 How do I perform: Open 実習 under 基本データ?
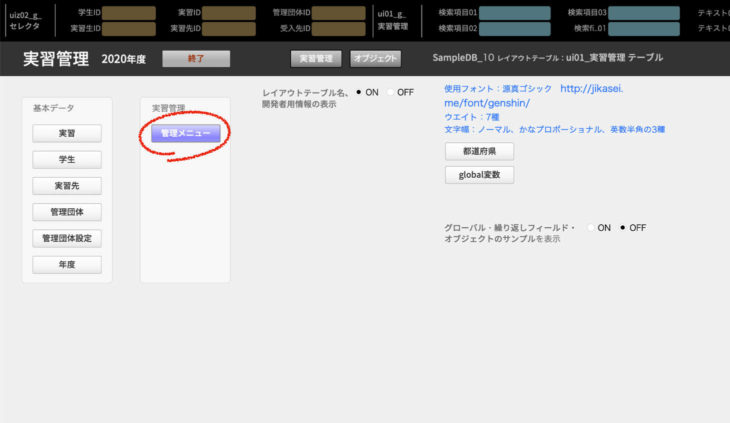point(66,133)
